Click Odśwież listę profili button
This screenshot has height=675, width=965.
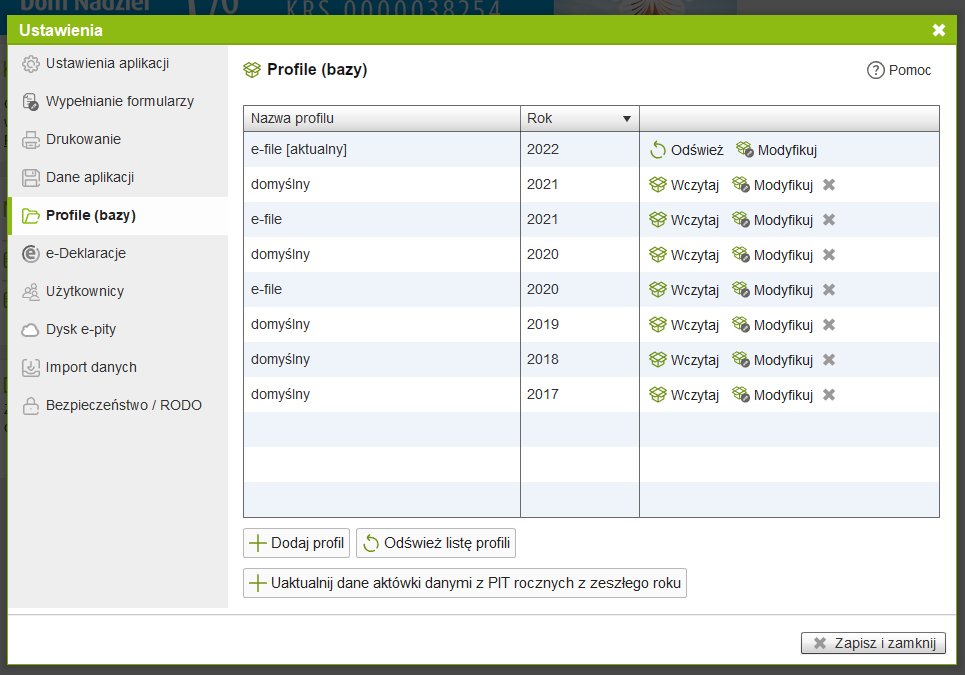click(436, 544)
